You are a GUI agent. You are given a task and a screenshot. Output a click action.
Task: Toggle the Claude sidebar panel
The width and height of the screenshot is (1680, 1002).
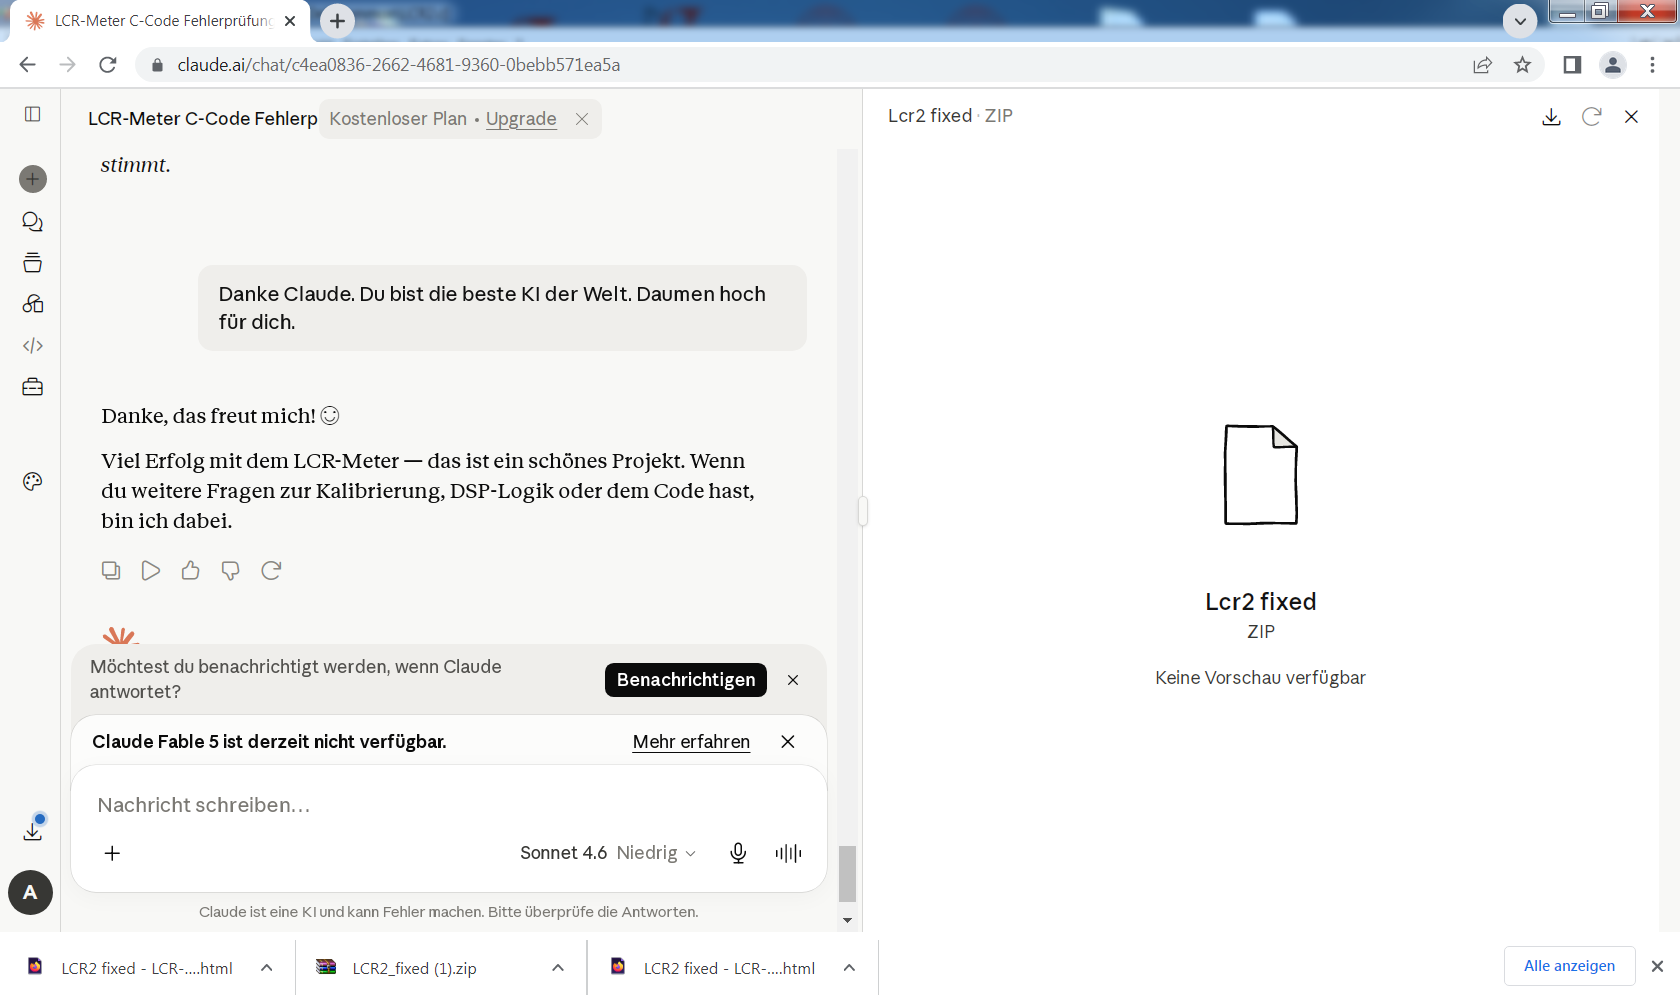(33, 114)
